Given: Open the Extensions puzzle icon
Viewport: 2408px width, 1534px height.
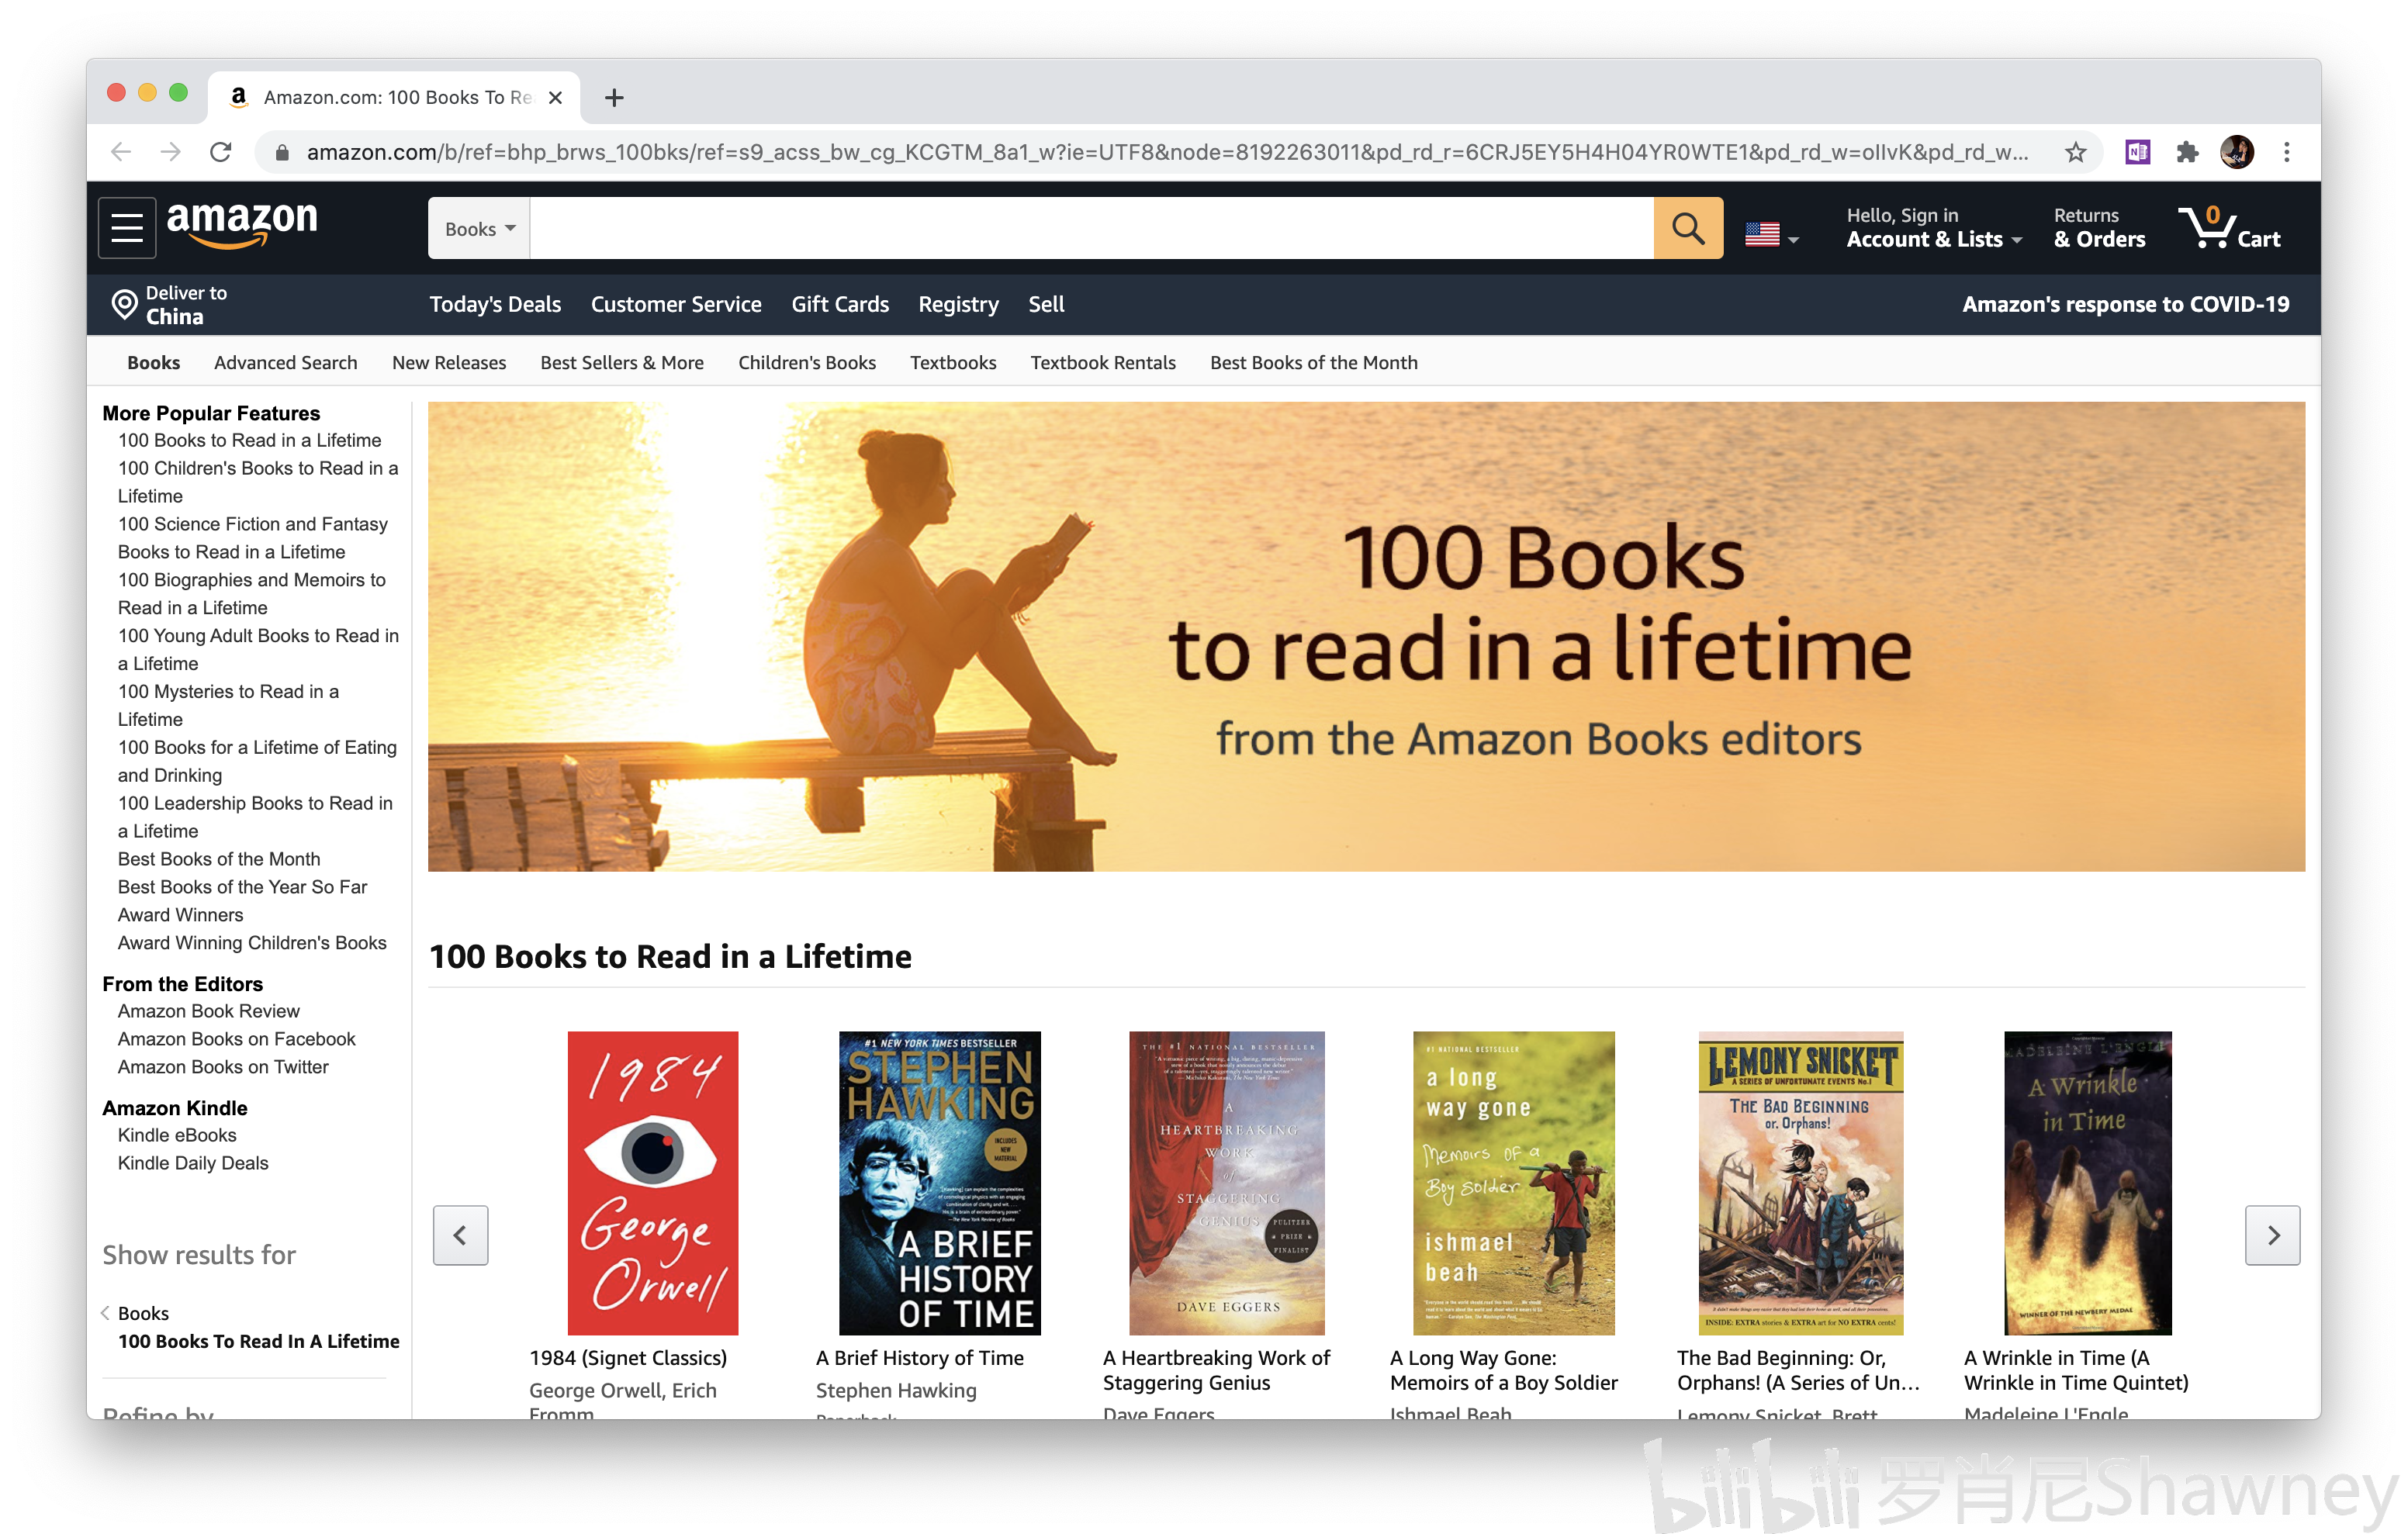Looking at the screenshot, I should coord(2187,152).
